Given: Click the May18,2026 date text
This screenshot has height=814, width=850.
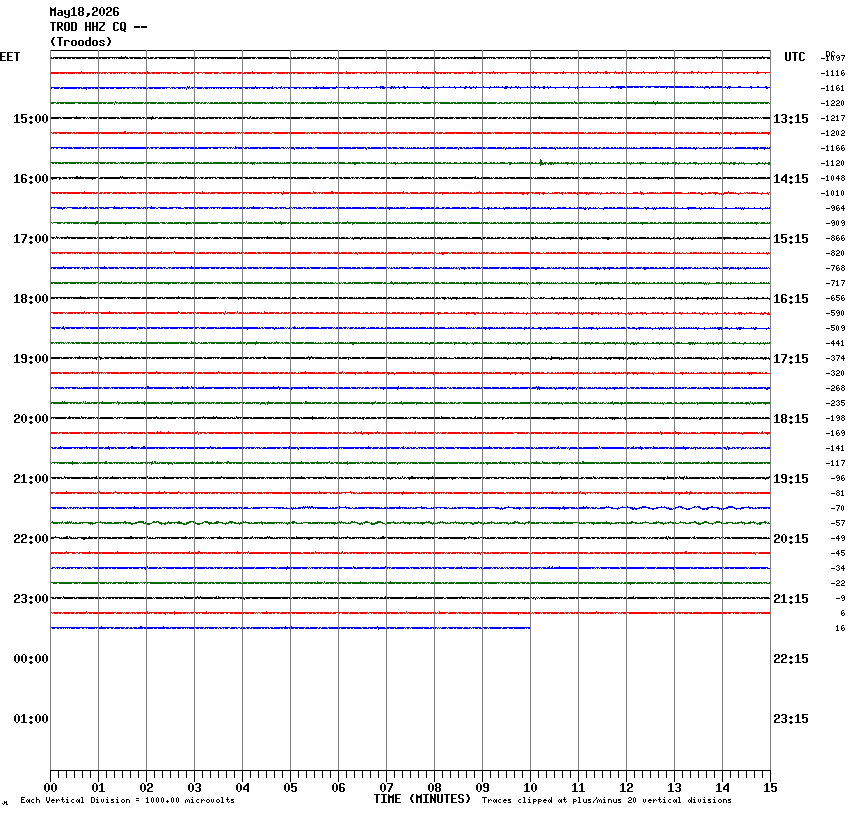Looking at the screenshot, I should (x=84, y=12).
